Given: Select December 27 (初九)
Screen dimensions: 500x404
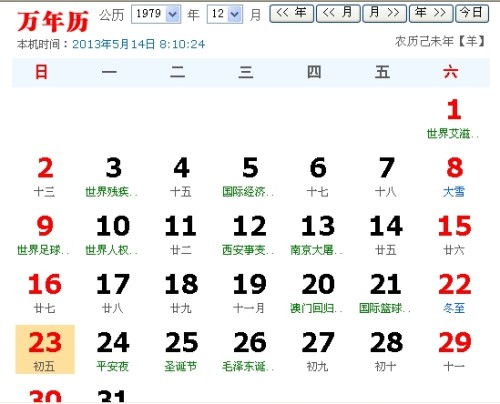Looking at the screenshot, I should click(318, 352).
